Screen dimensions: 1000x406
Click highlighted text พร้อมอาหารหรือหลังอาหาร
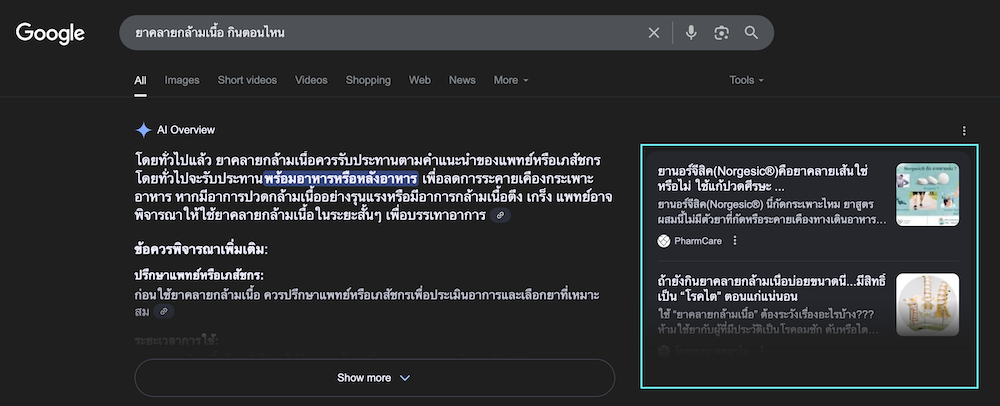(341, 177)
